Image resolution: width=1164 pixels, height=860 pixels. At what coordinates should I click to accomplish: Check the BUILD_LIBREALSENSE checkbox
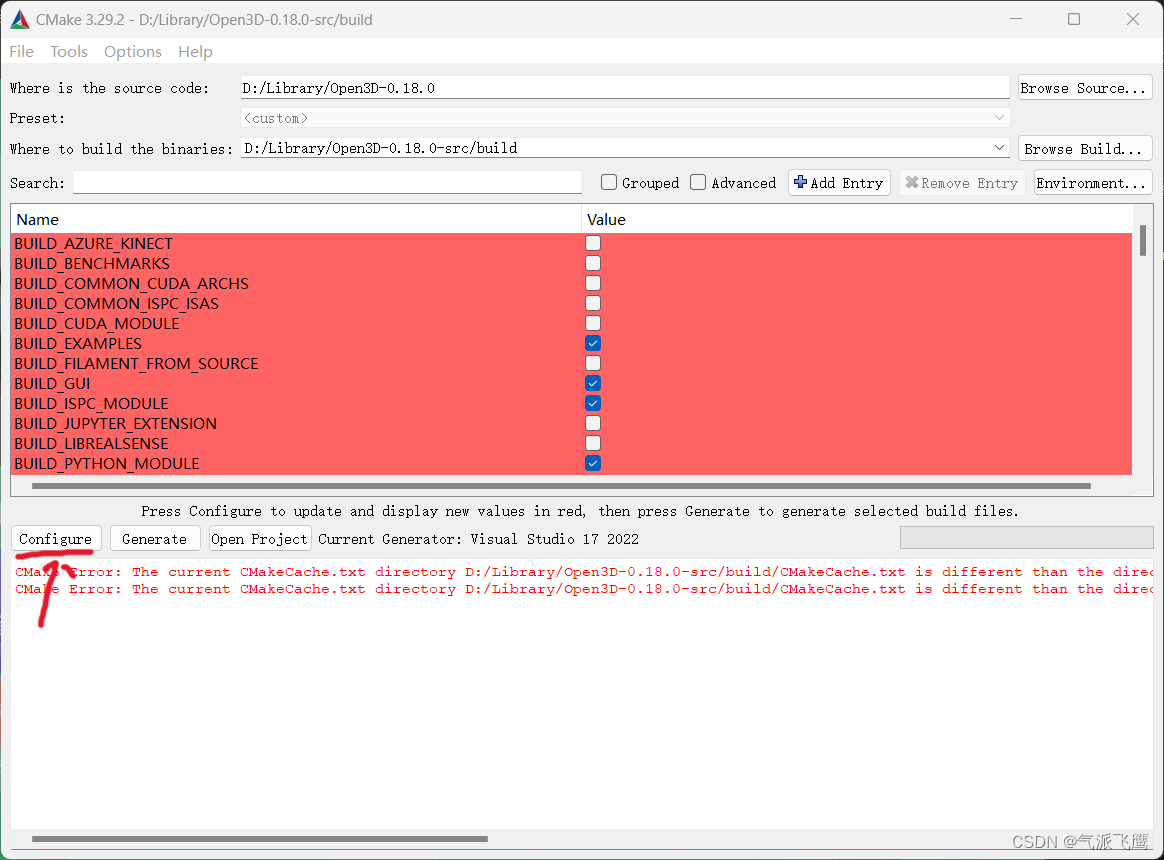click(x=592, y=443)
